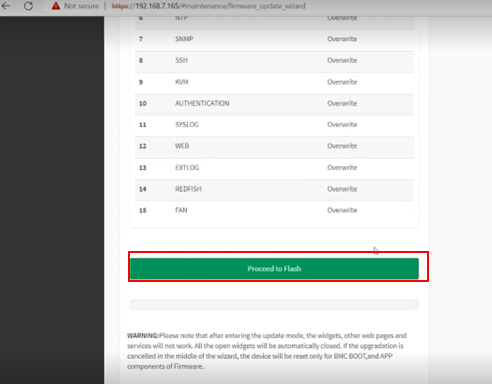
Task: Click Overwrite in the SYSLOG row
Action: coord(342,125)
